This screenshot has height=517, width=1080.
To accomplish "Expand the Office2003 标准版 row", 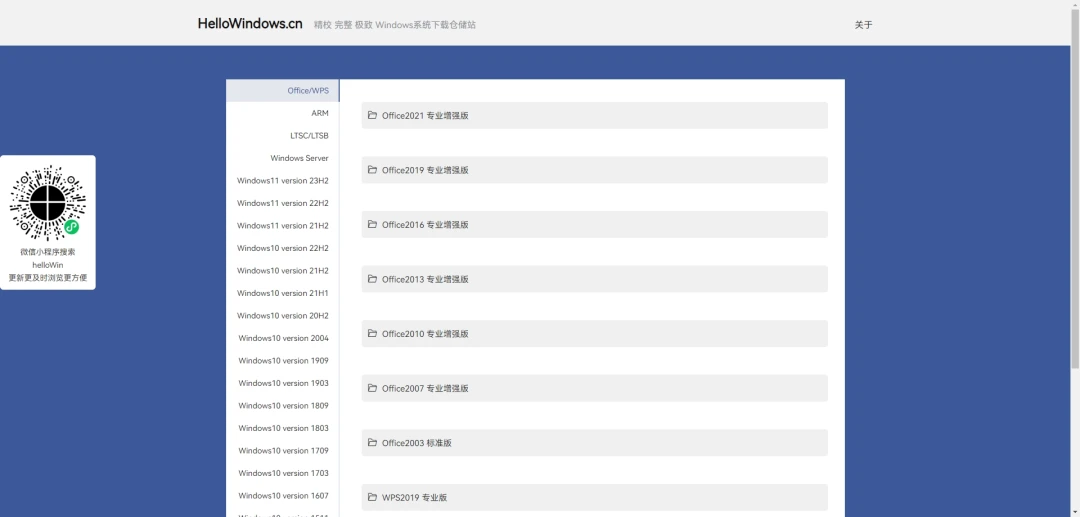I will pos(594,443).
